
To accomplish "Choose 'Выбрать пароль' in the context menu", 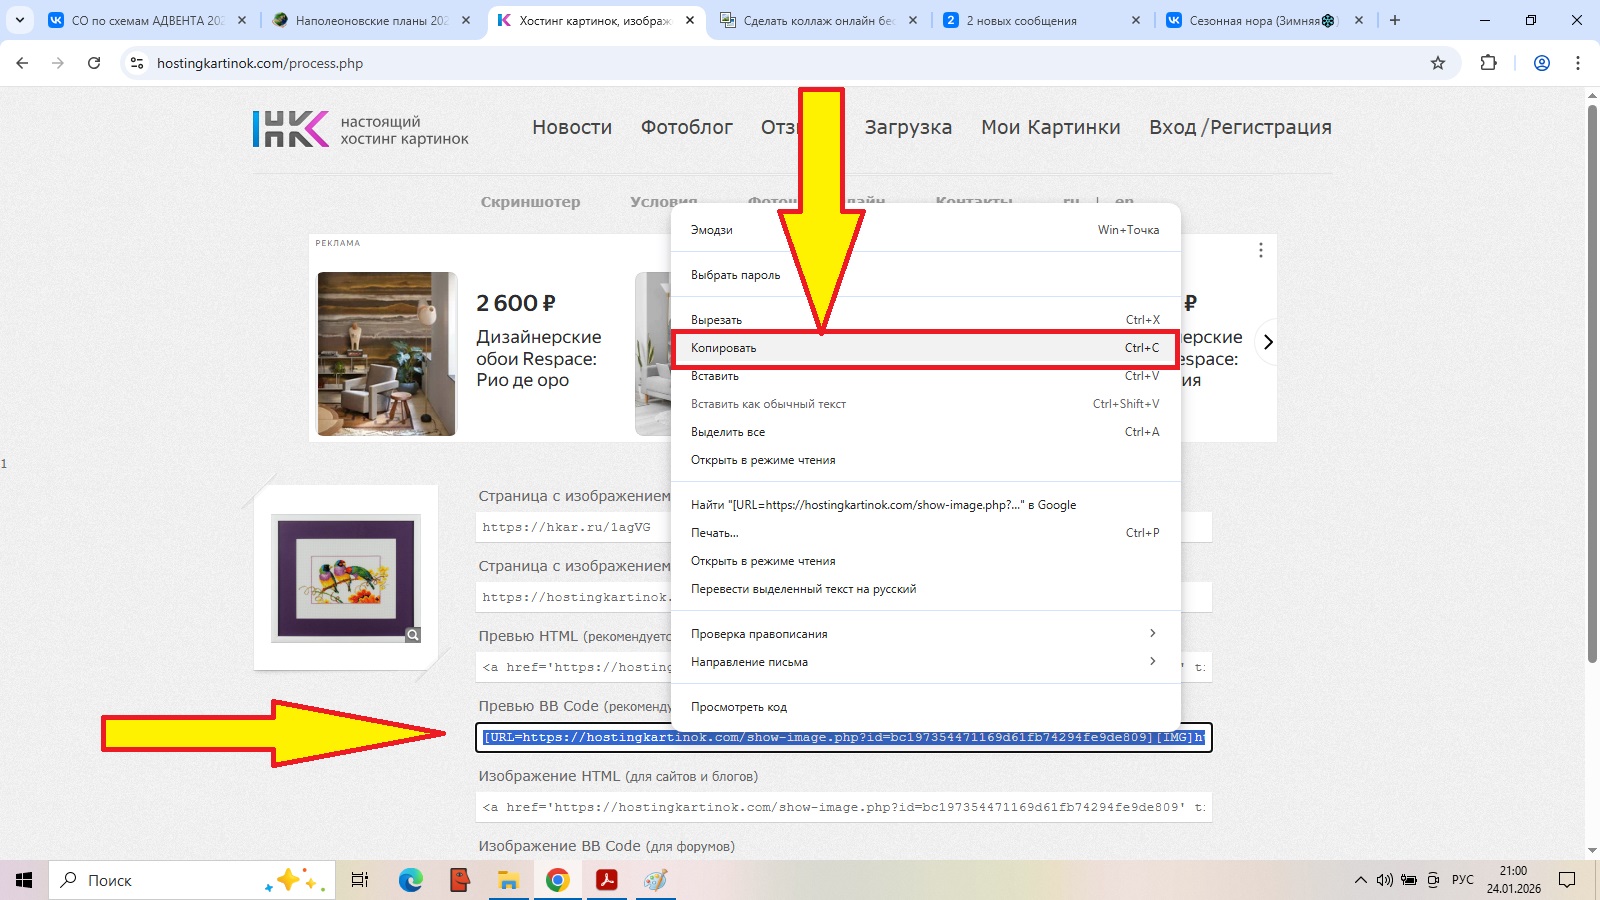I will click(x=925, y=275).
